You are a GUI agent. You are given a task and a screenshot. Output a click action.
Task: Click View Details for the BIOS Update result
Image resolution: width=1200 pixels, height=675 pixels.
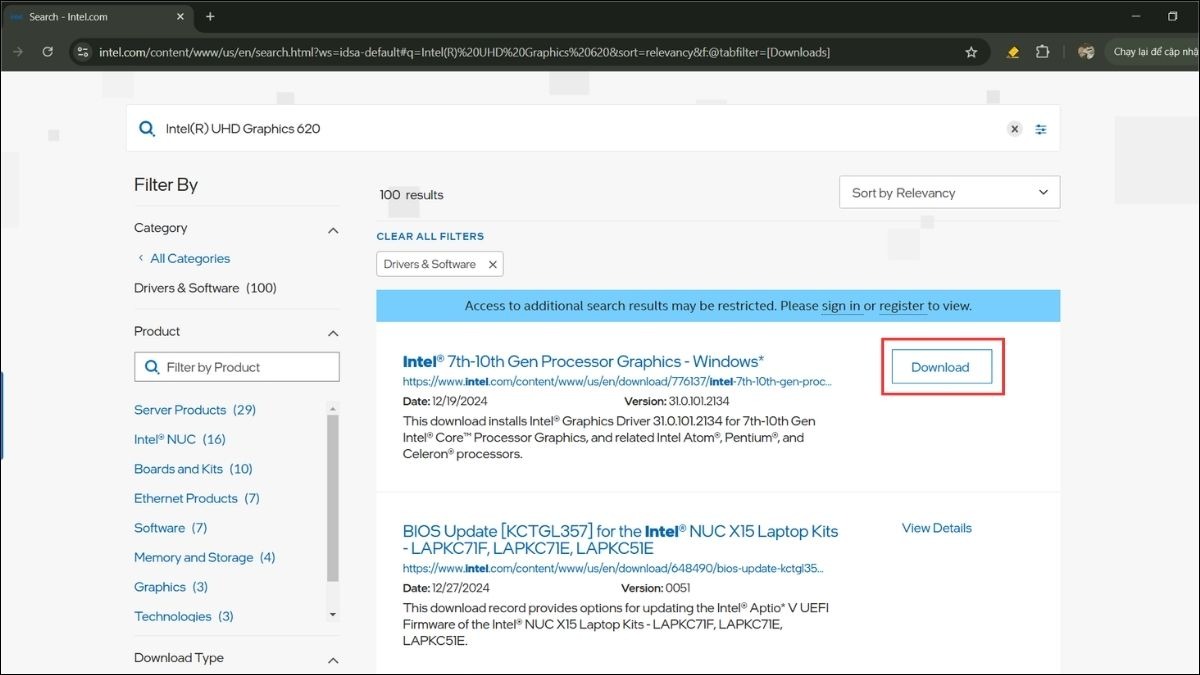937,528
